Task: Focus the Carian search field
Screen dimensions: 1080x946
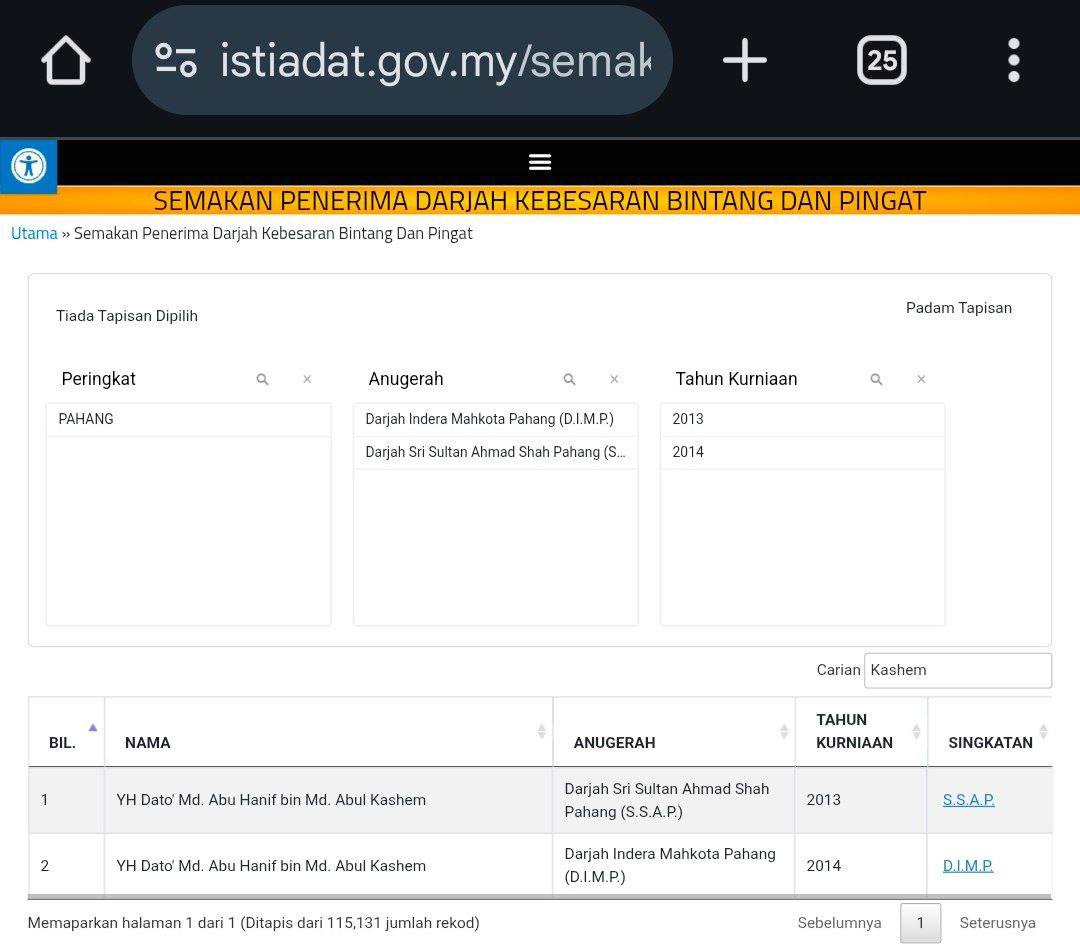Action: (957, 670)
